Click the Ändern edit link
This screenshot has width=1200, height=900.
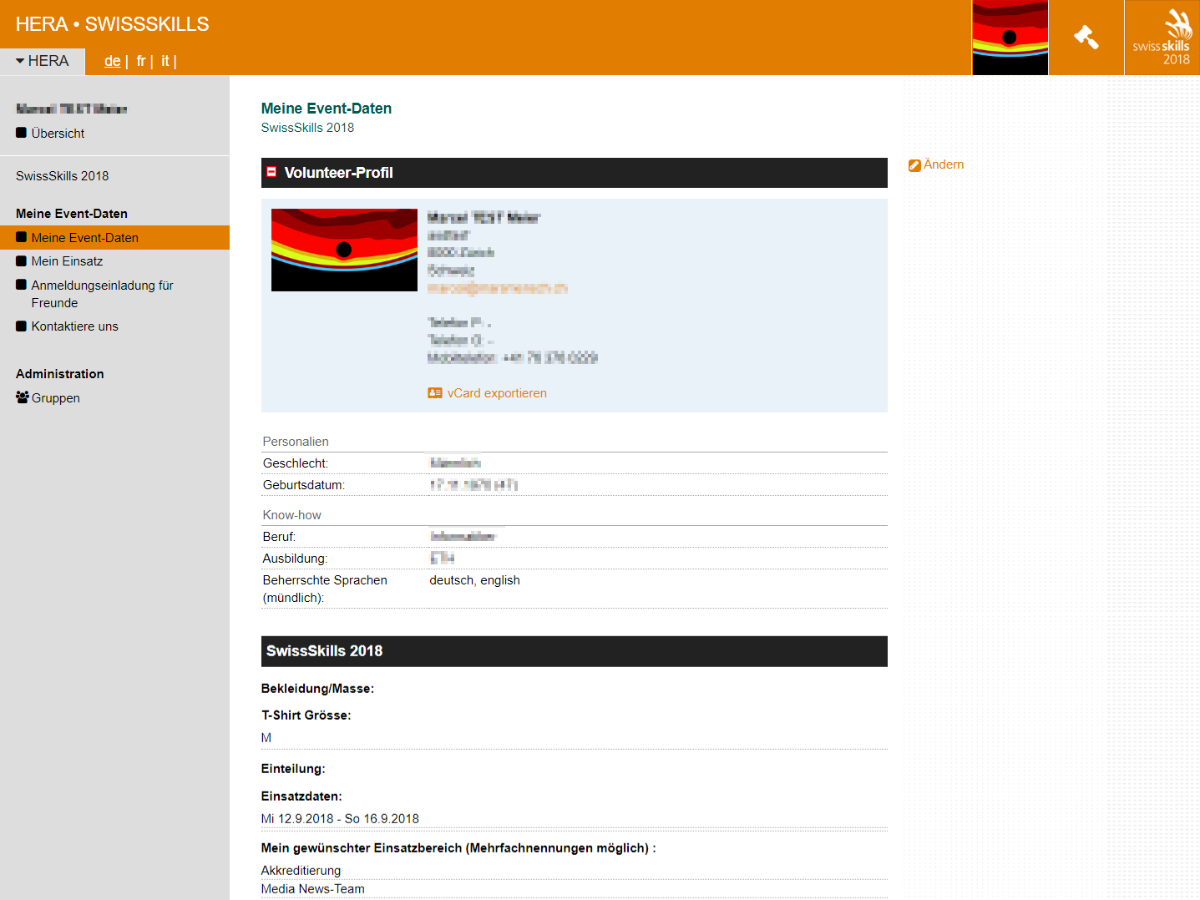(944, 165)
